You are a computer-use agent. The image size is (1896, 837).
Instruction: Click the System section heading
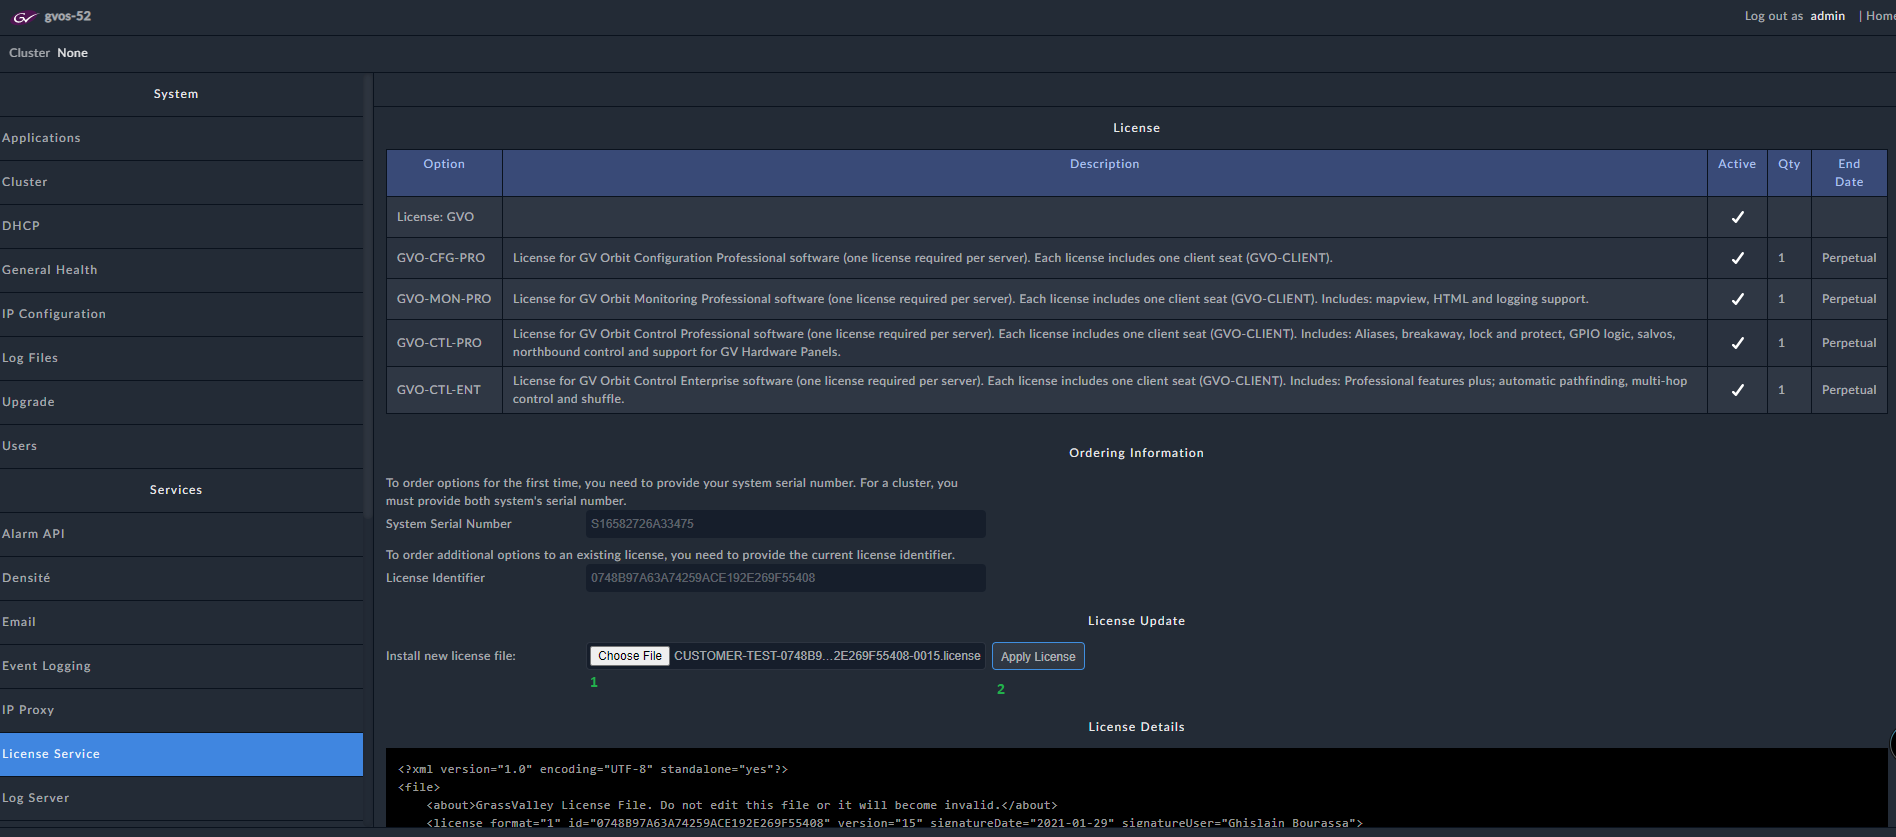[x=176, y=94]
